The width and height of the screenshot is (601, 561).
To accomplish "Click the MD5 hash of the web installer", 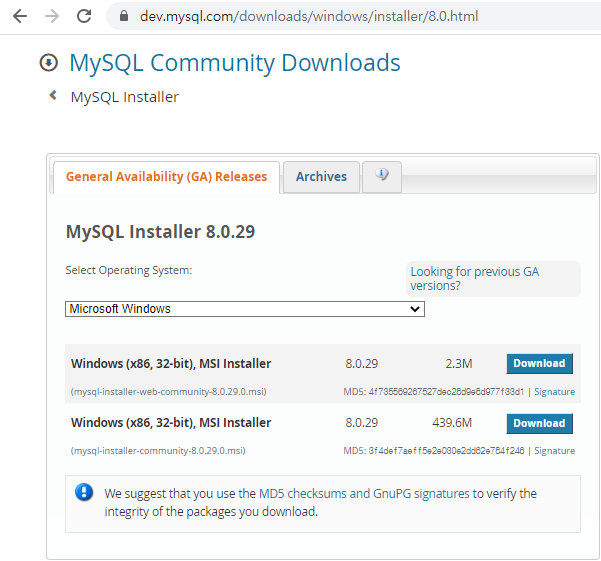I will pyautogui.click(x=446, y=392).
